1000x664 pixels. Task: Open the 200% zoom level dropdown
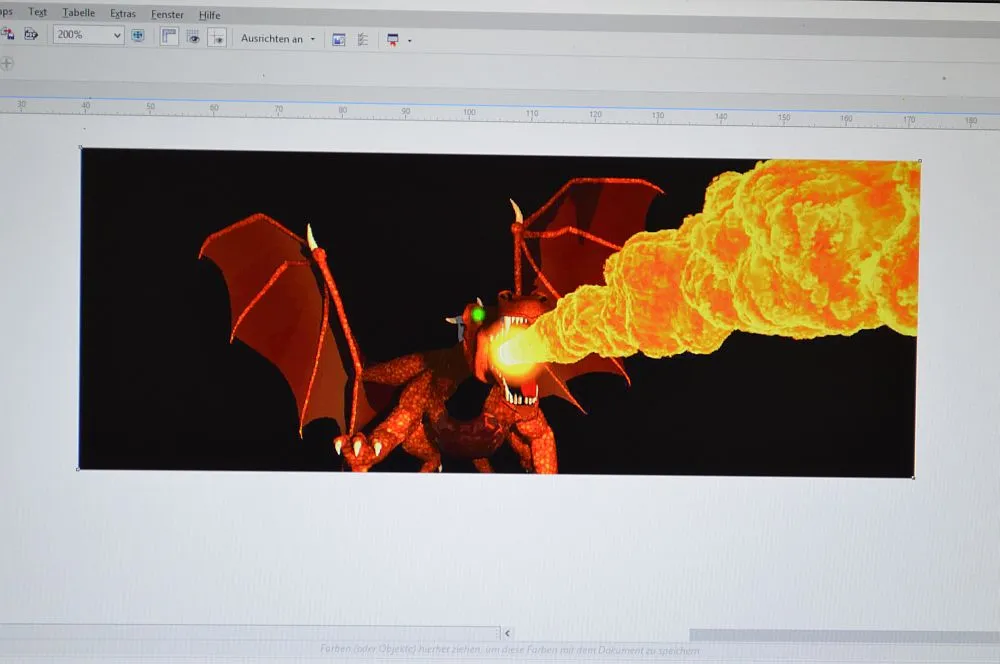coord(117,35)
